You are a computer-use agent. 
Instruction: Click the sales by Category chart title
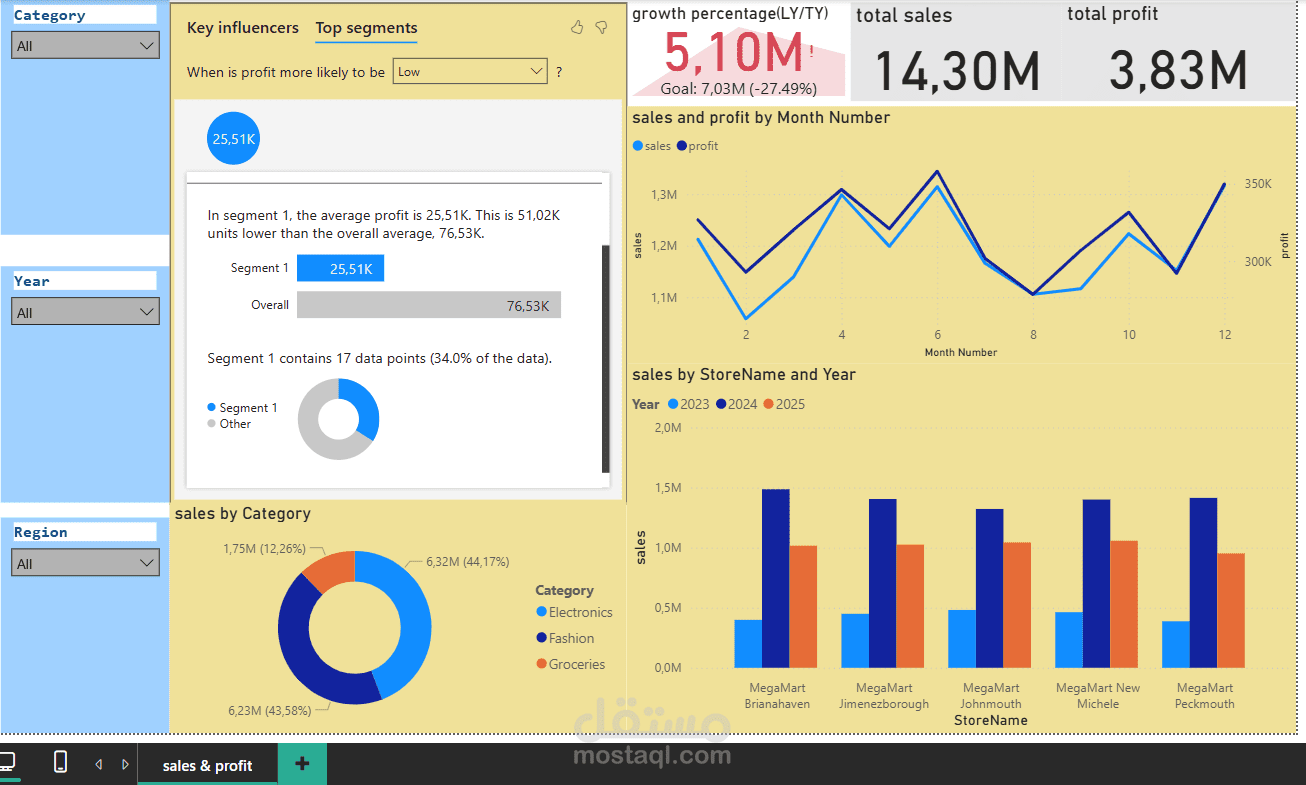tap(243, 513)
